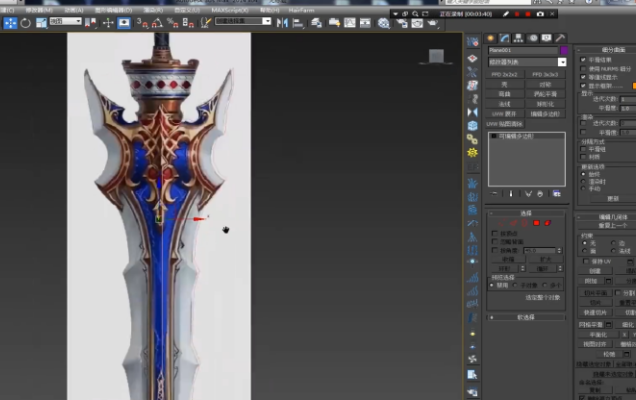Click the Select and Move tool
Viewport: 636px width, 400px height.
10,21
